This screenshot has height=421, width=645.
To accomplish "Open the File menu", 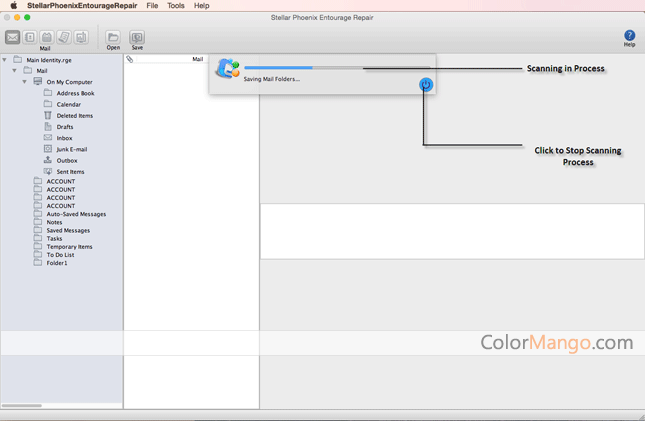I will 152,5.
